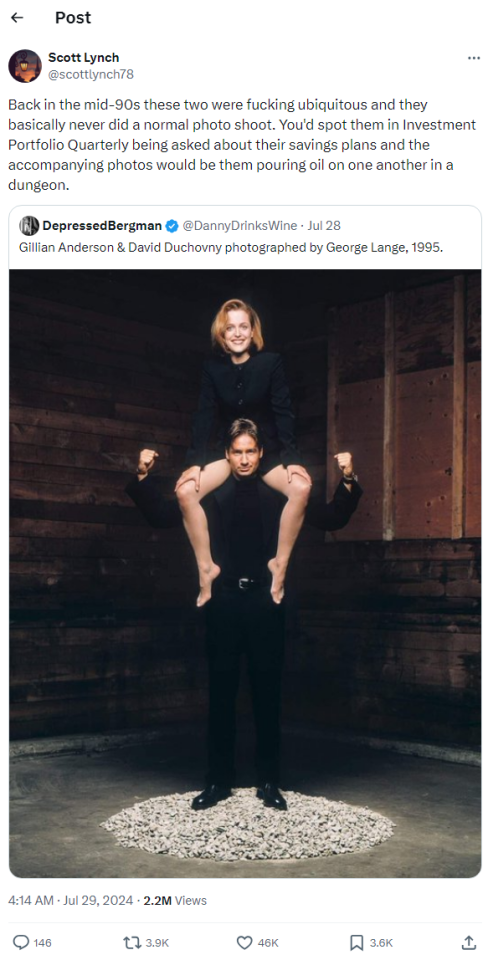Open the reply comment icon
The image size is (488, 960).
[x=21, y=942]
